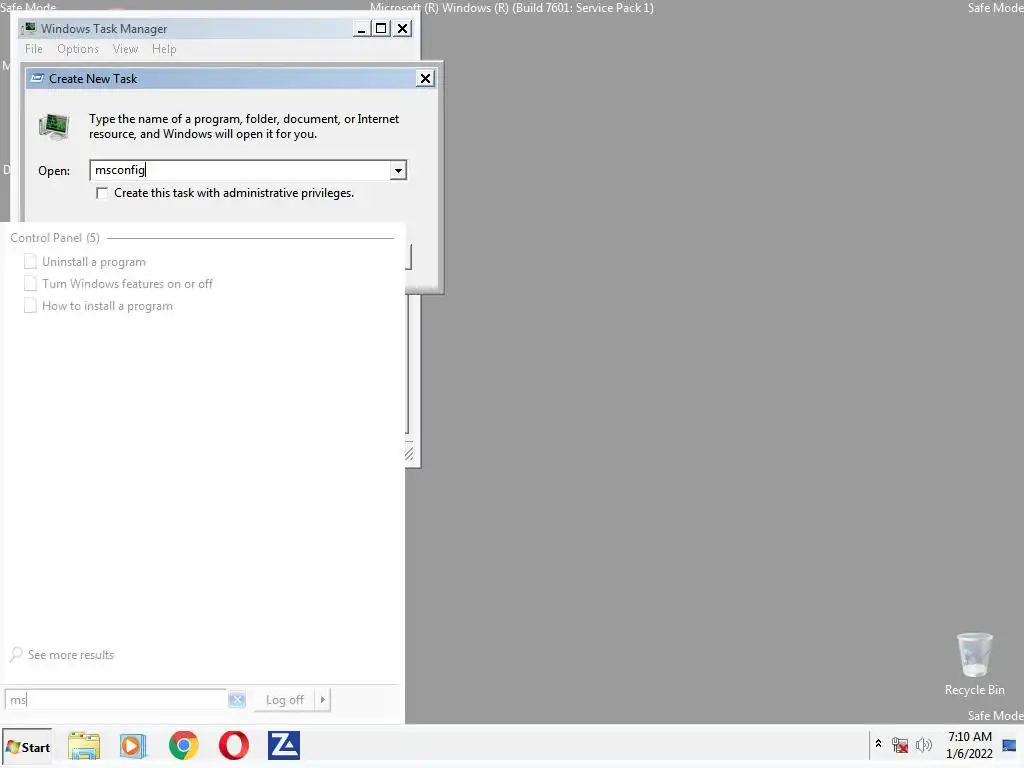Screen dimensions: 1024x768
Task: Open the File menu in Task Manager
Action: click(x=33, y=49)
